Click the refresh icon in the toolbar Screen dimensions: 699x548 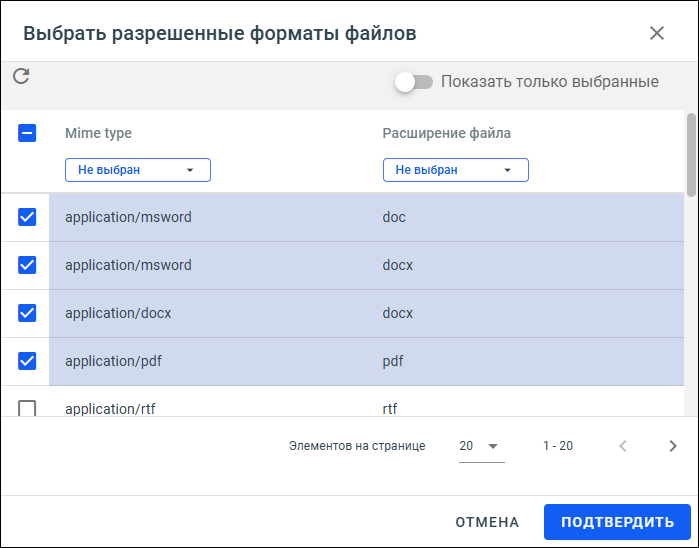(x=21, y=76)
